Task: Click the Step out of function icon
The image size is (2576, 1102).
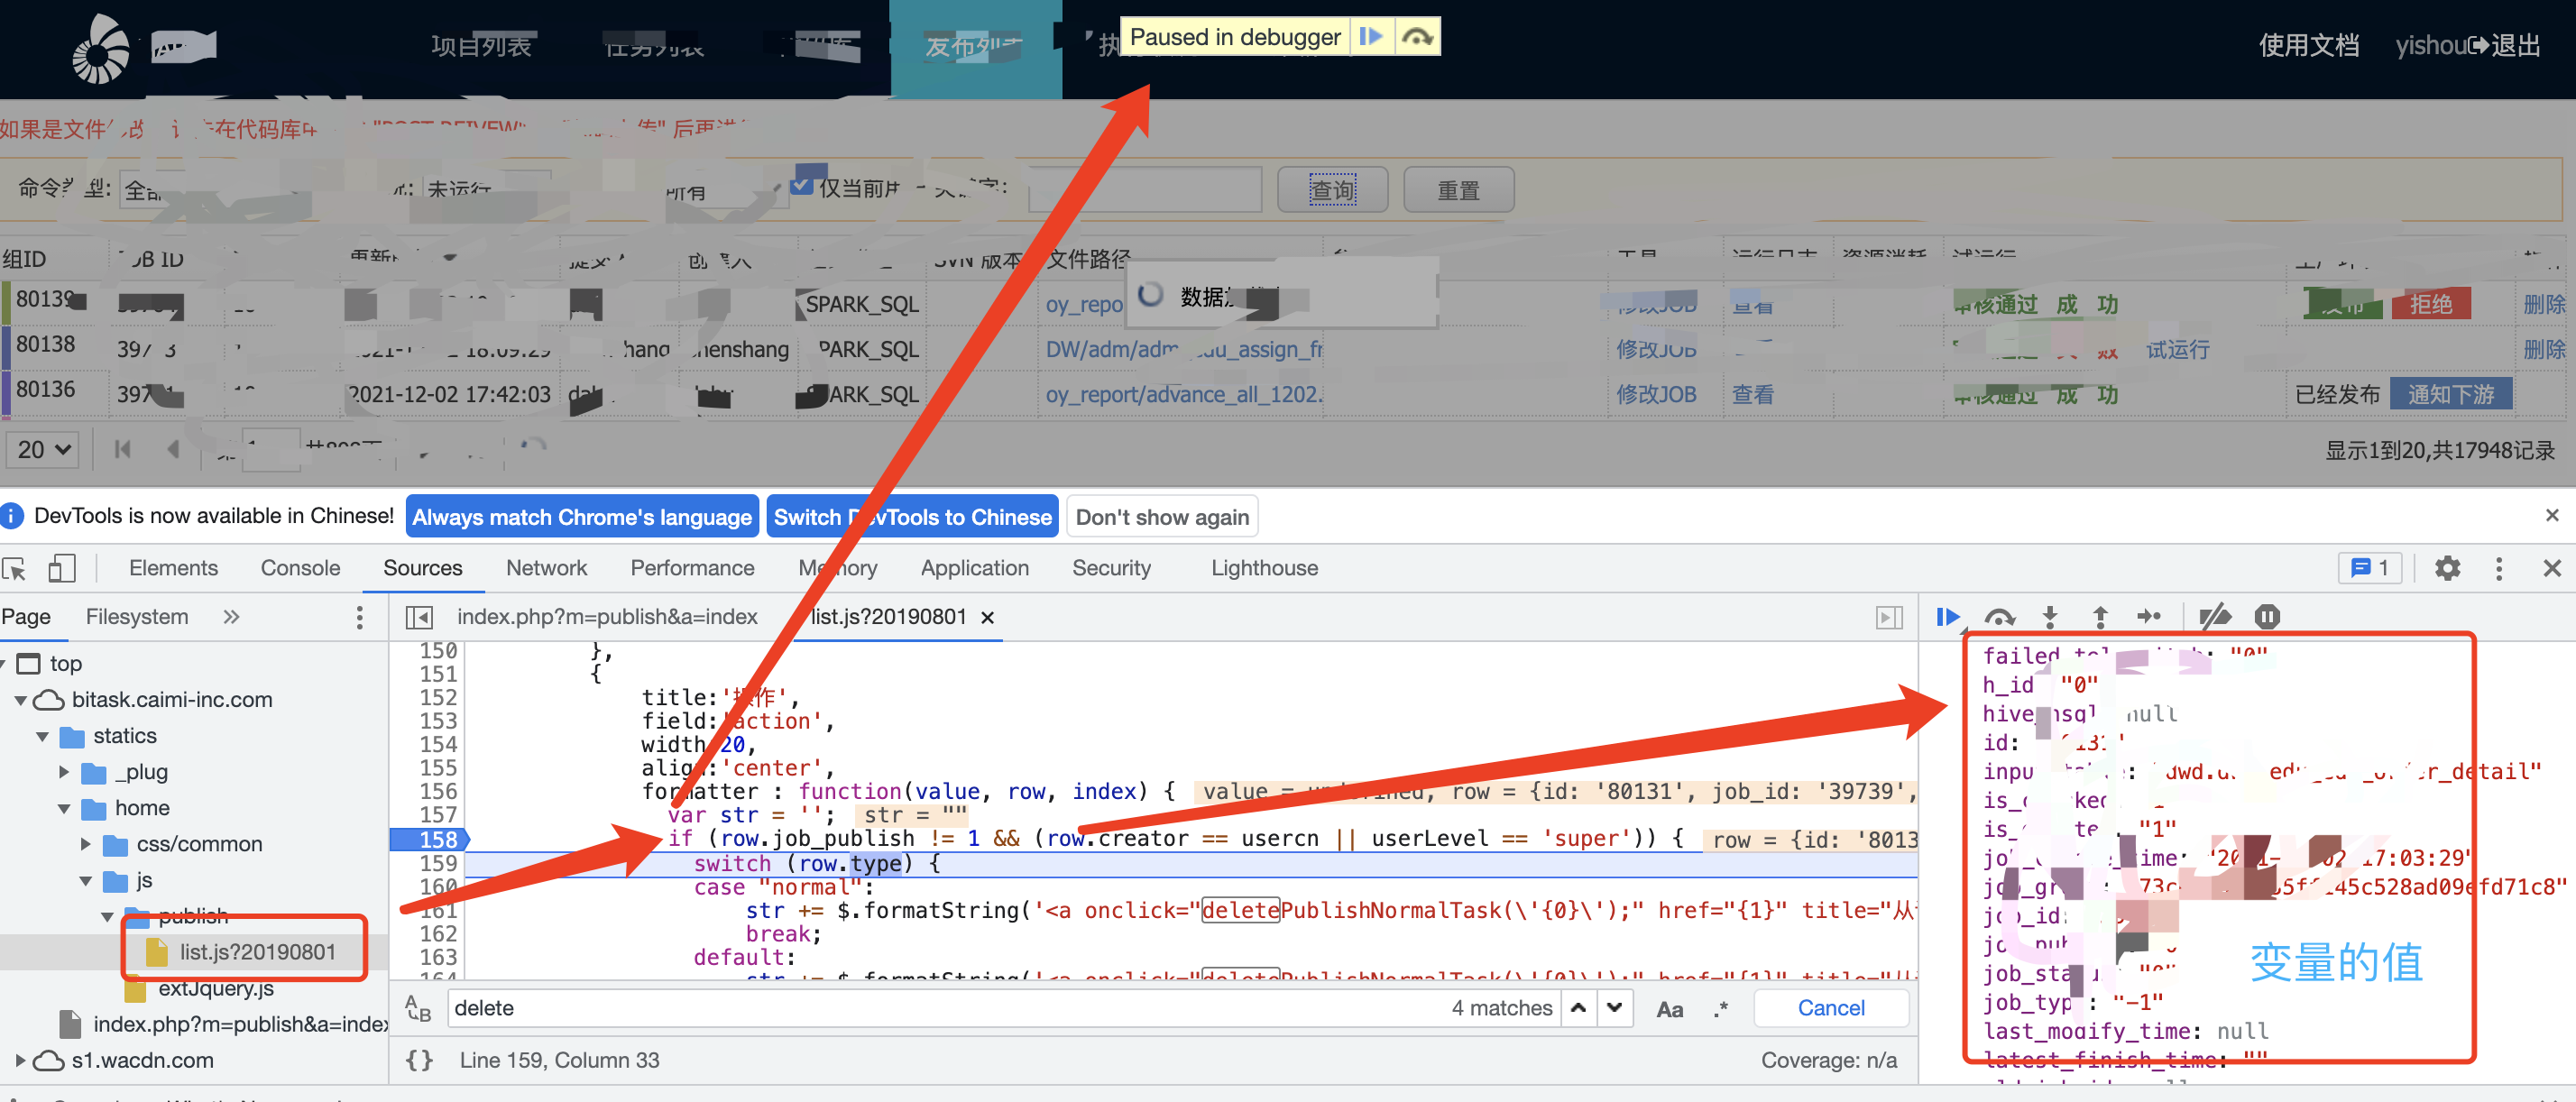Action: (x=2099, y=617)
